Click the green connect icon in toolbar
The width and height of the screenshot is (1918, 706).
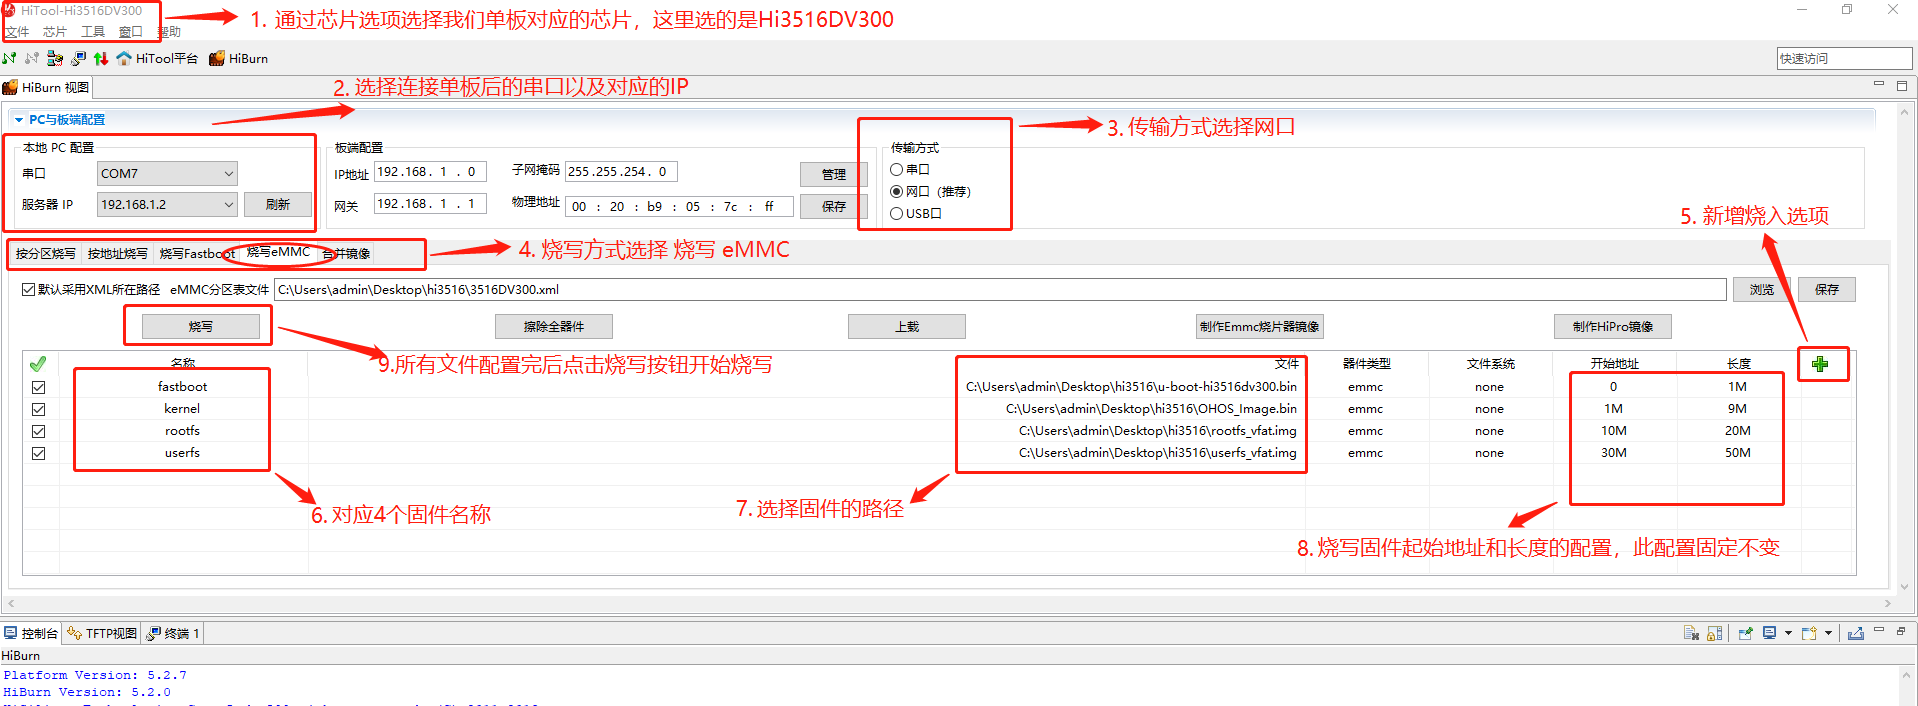tap(10, 58)
